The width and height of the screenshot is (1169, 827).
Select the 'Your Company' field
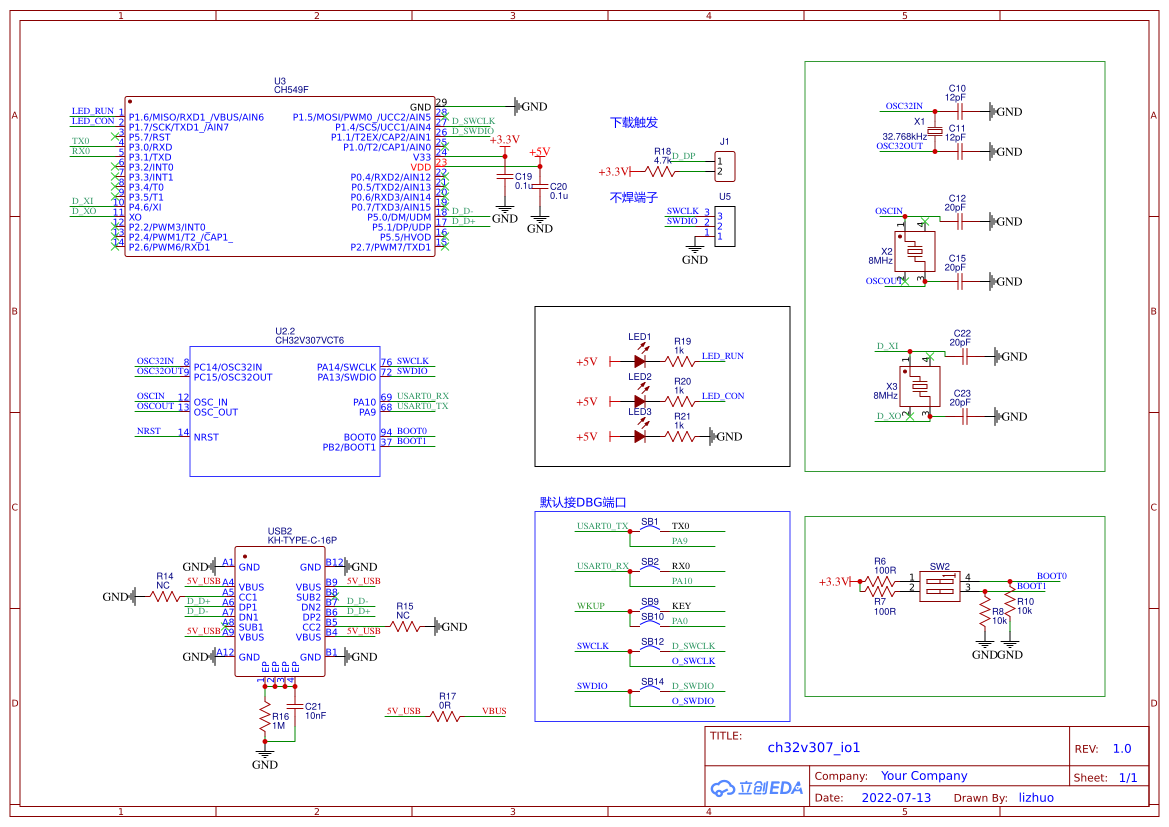[x=923, y=776]
